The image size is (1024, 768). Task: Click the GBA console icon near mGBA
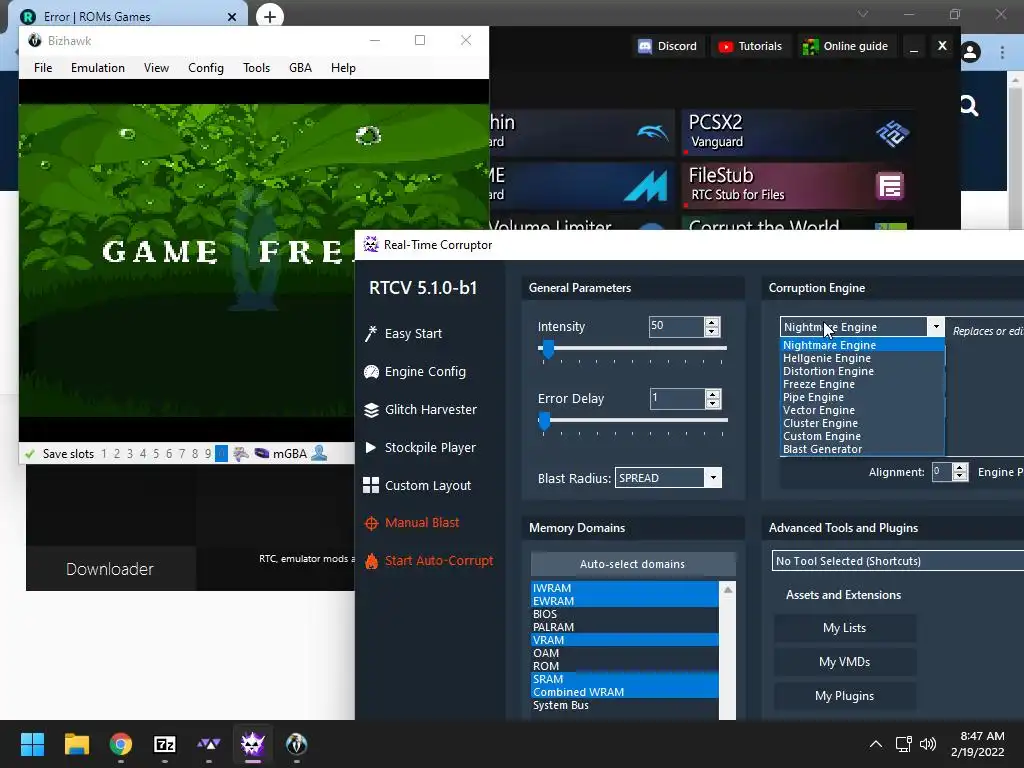pos(262,453)
